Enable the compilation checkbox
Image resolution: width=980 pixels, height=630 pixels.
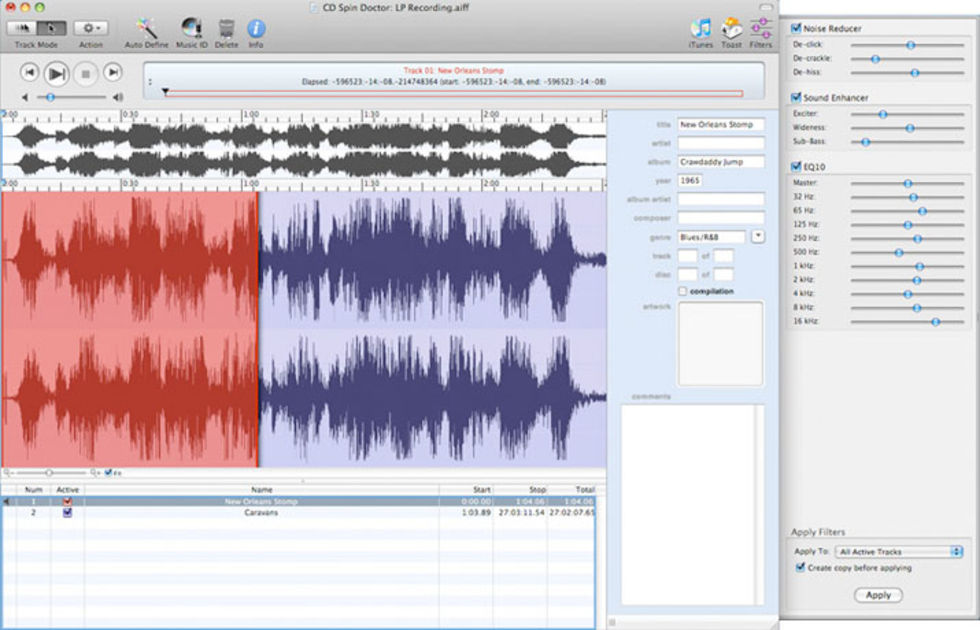click(682, 291)
